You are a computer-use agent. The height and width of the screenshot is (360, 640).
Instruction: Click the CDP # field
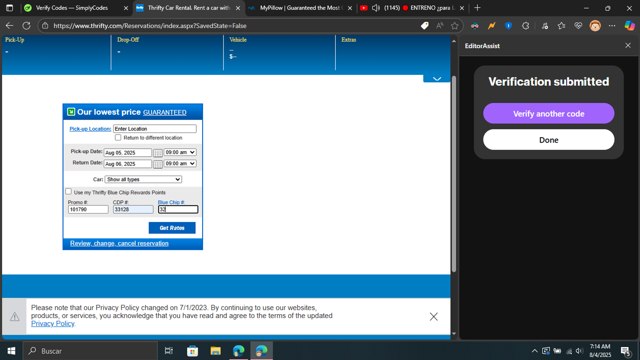click(x=133, y=209)
